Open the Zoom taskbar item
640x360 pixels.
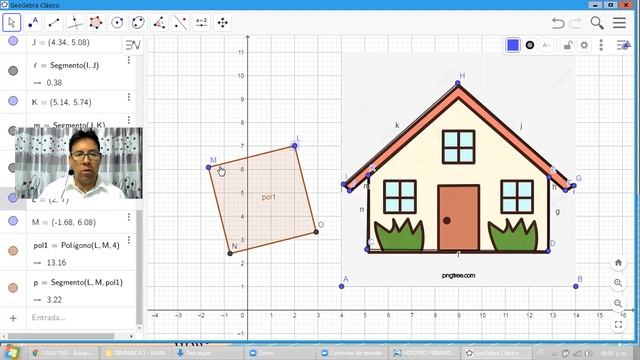click(280, 353)
